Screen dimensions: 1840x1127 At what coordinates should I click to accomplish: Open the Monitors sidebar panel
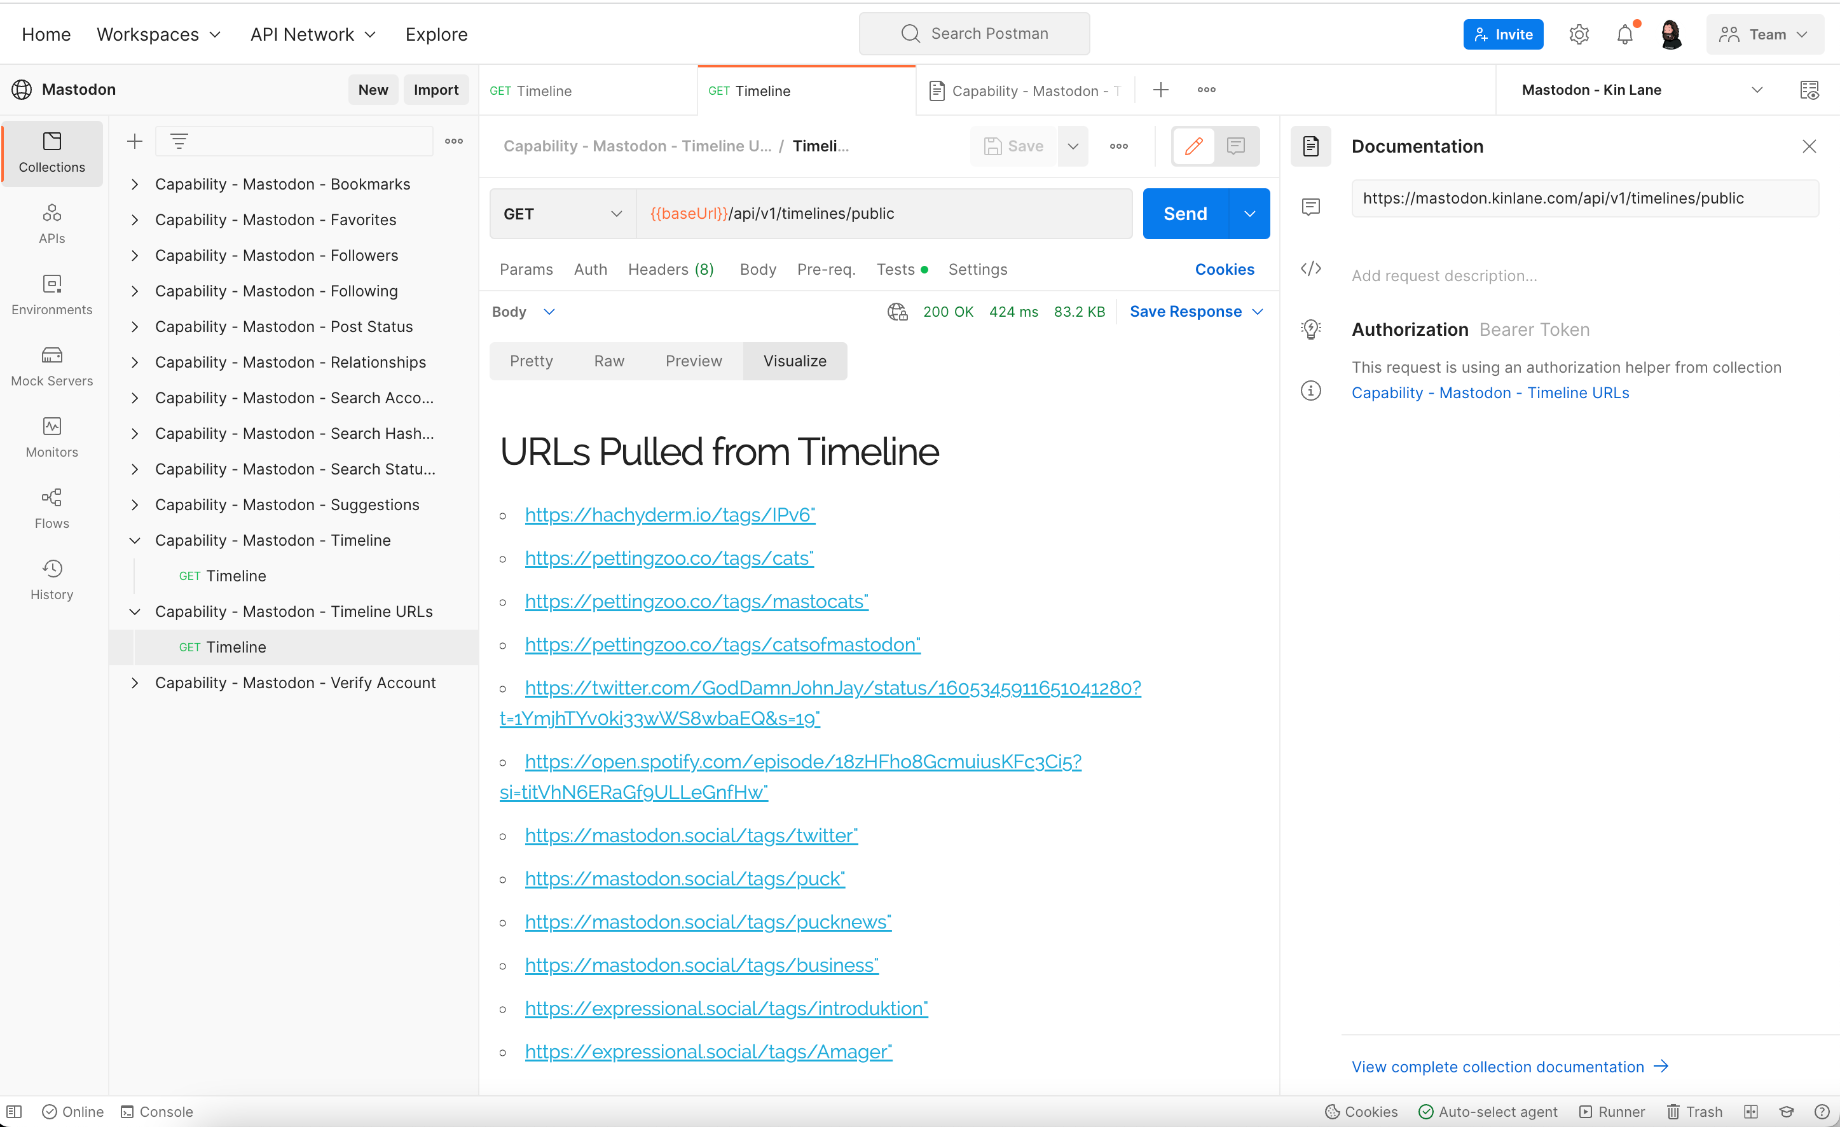coord(52,437)
